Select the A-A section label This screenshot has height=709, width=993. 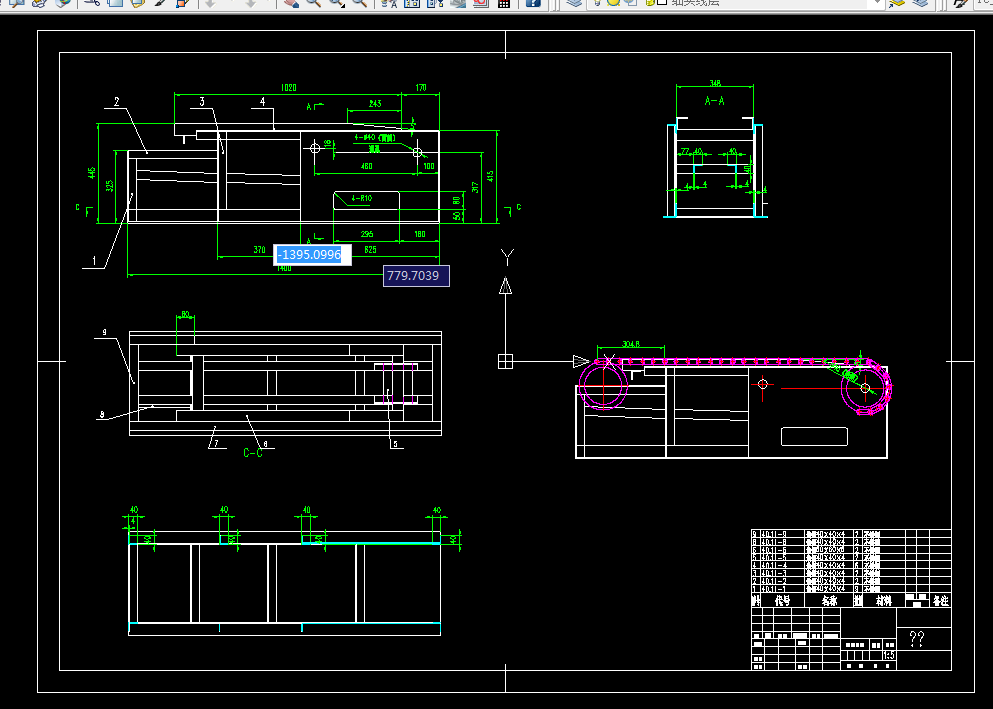point(714,101)
